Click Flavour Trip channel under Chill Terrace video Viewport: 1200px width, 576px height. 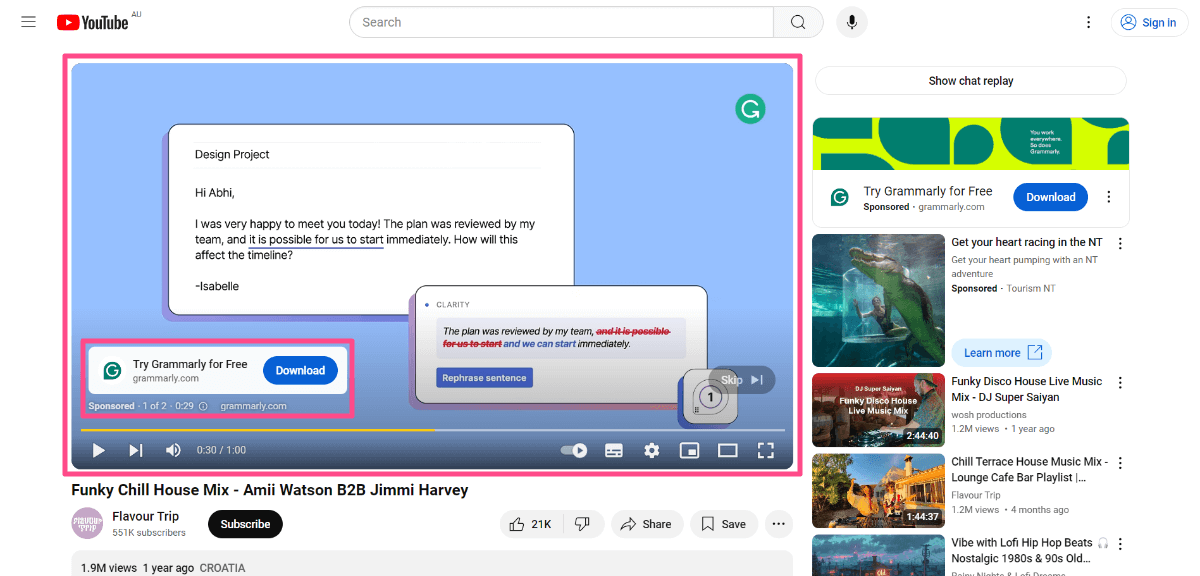coord(976,495)
